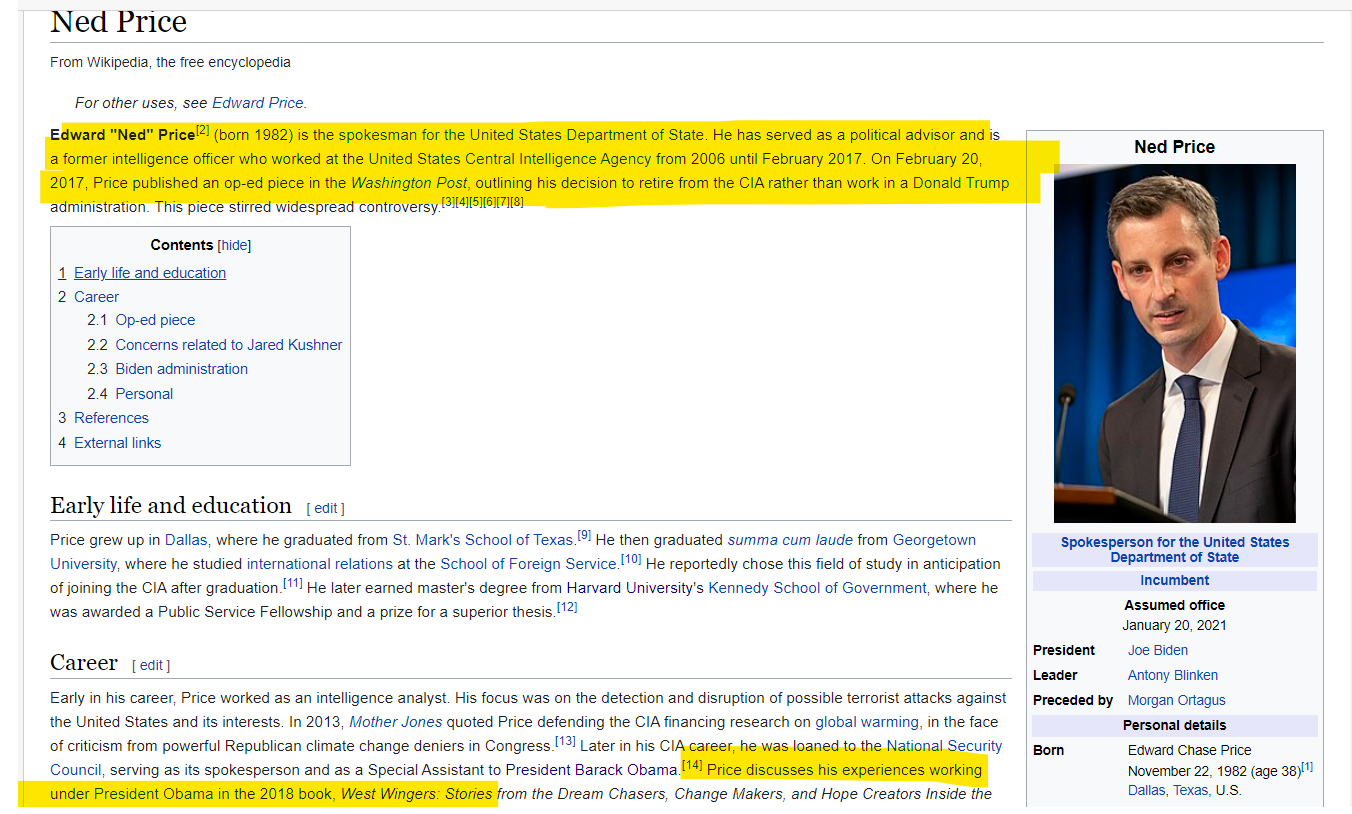Hide the Contents table via the hide toggle
The width and height of the screenshot is (1352, 814).
235,245
